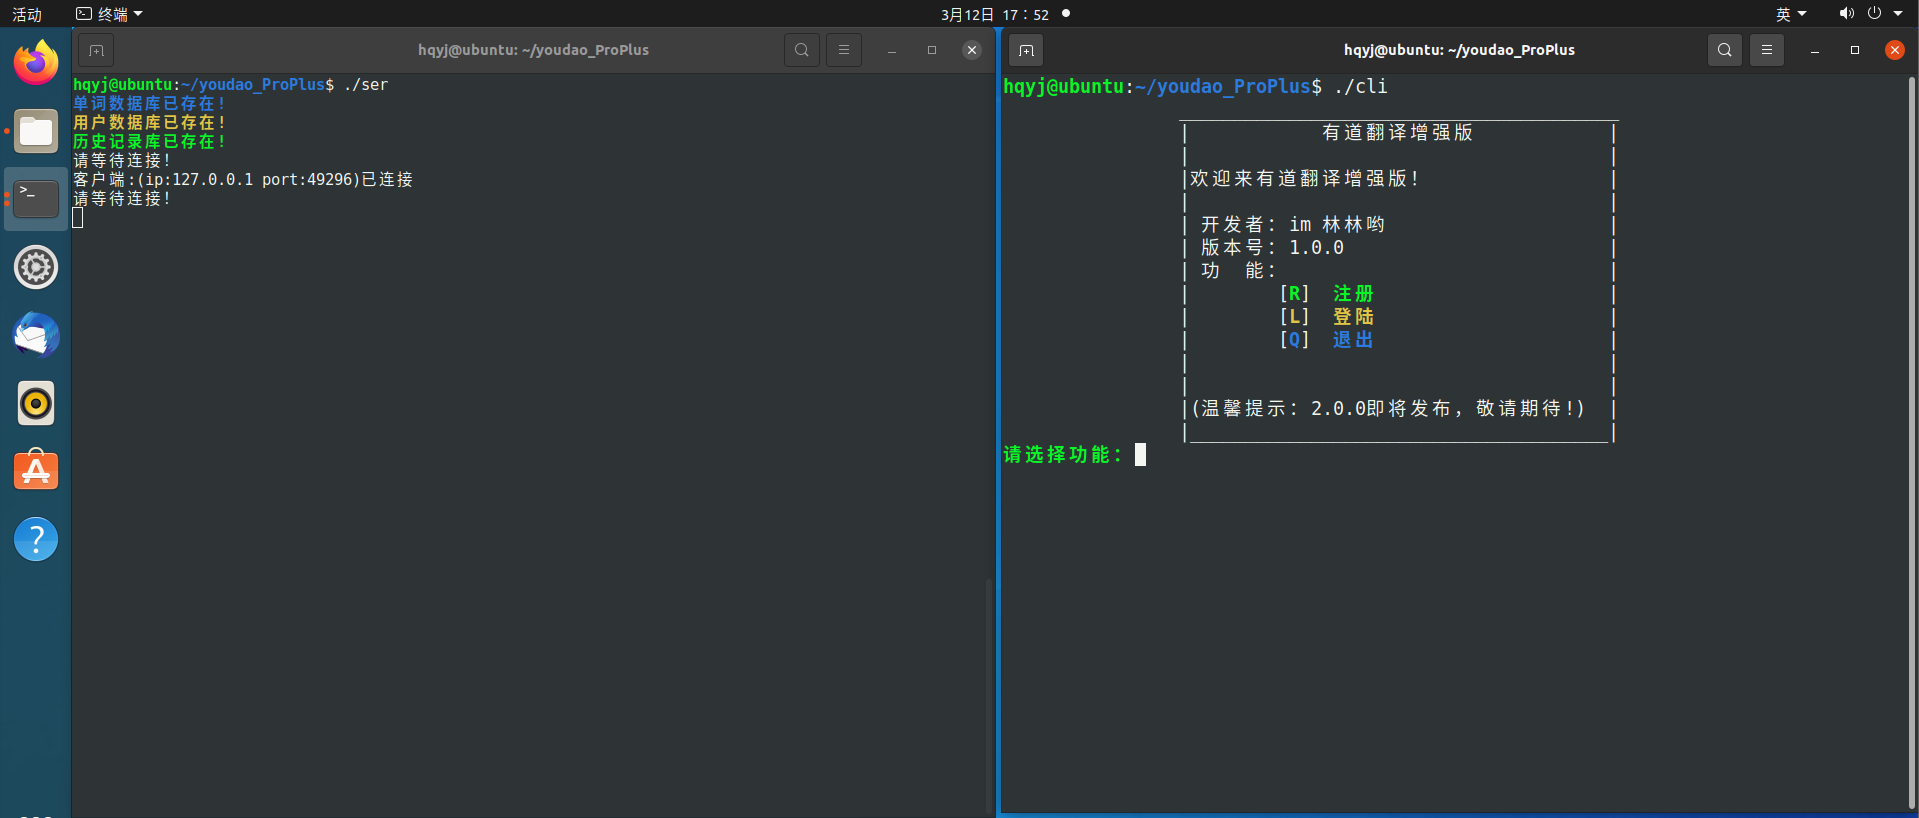Click the 开发者 developer line
This screenshot has width=1919, height=818.
1293,225
